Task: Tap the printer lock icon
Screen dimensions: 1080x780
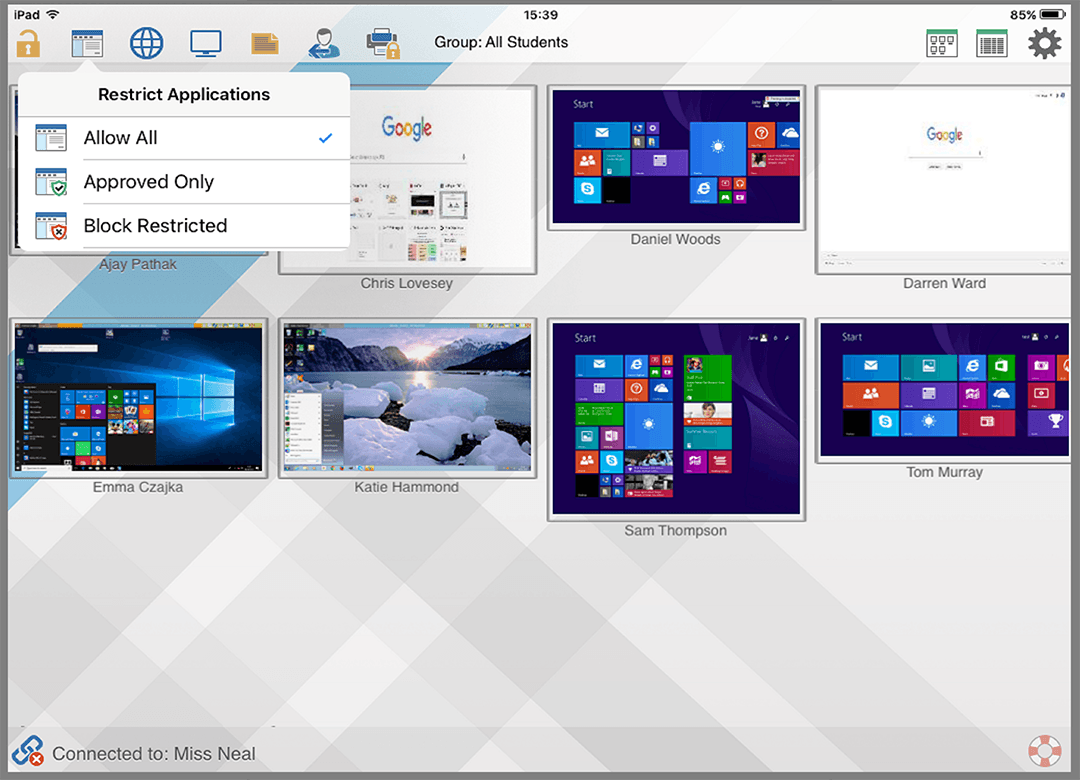Action: (x=383, y=44)
